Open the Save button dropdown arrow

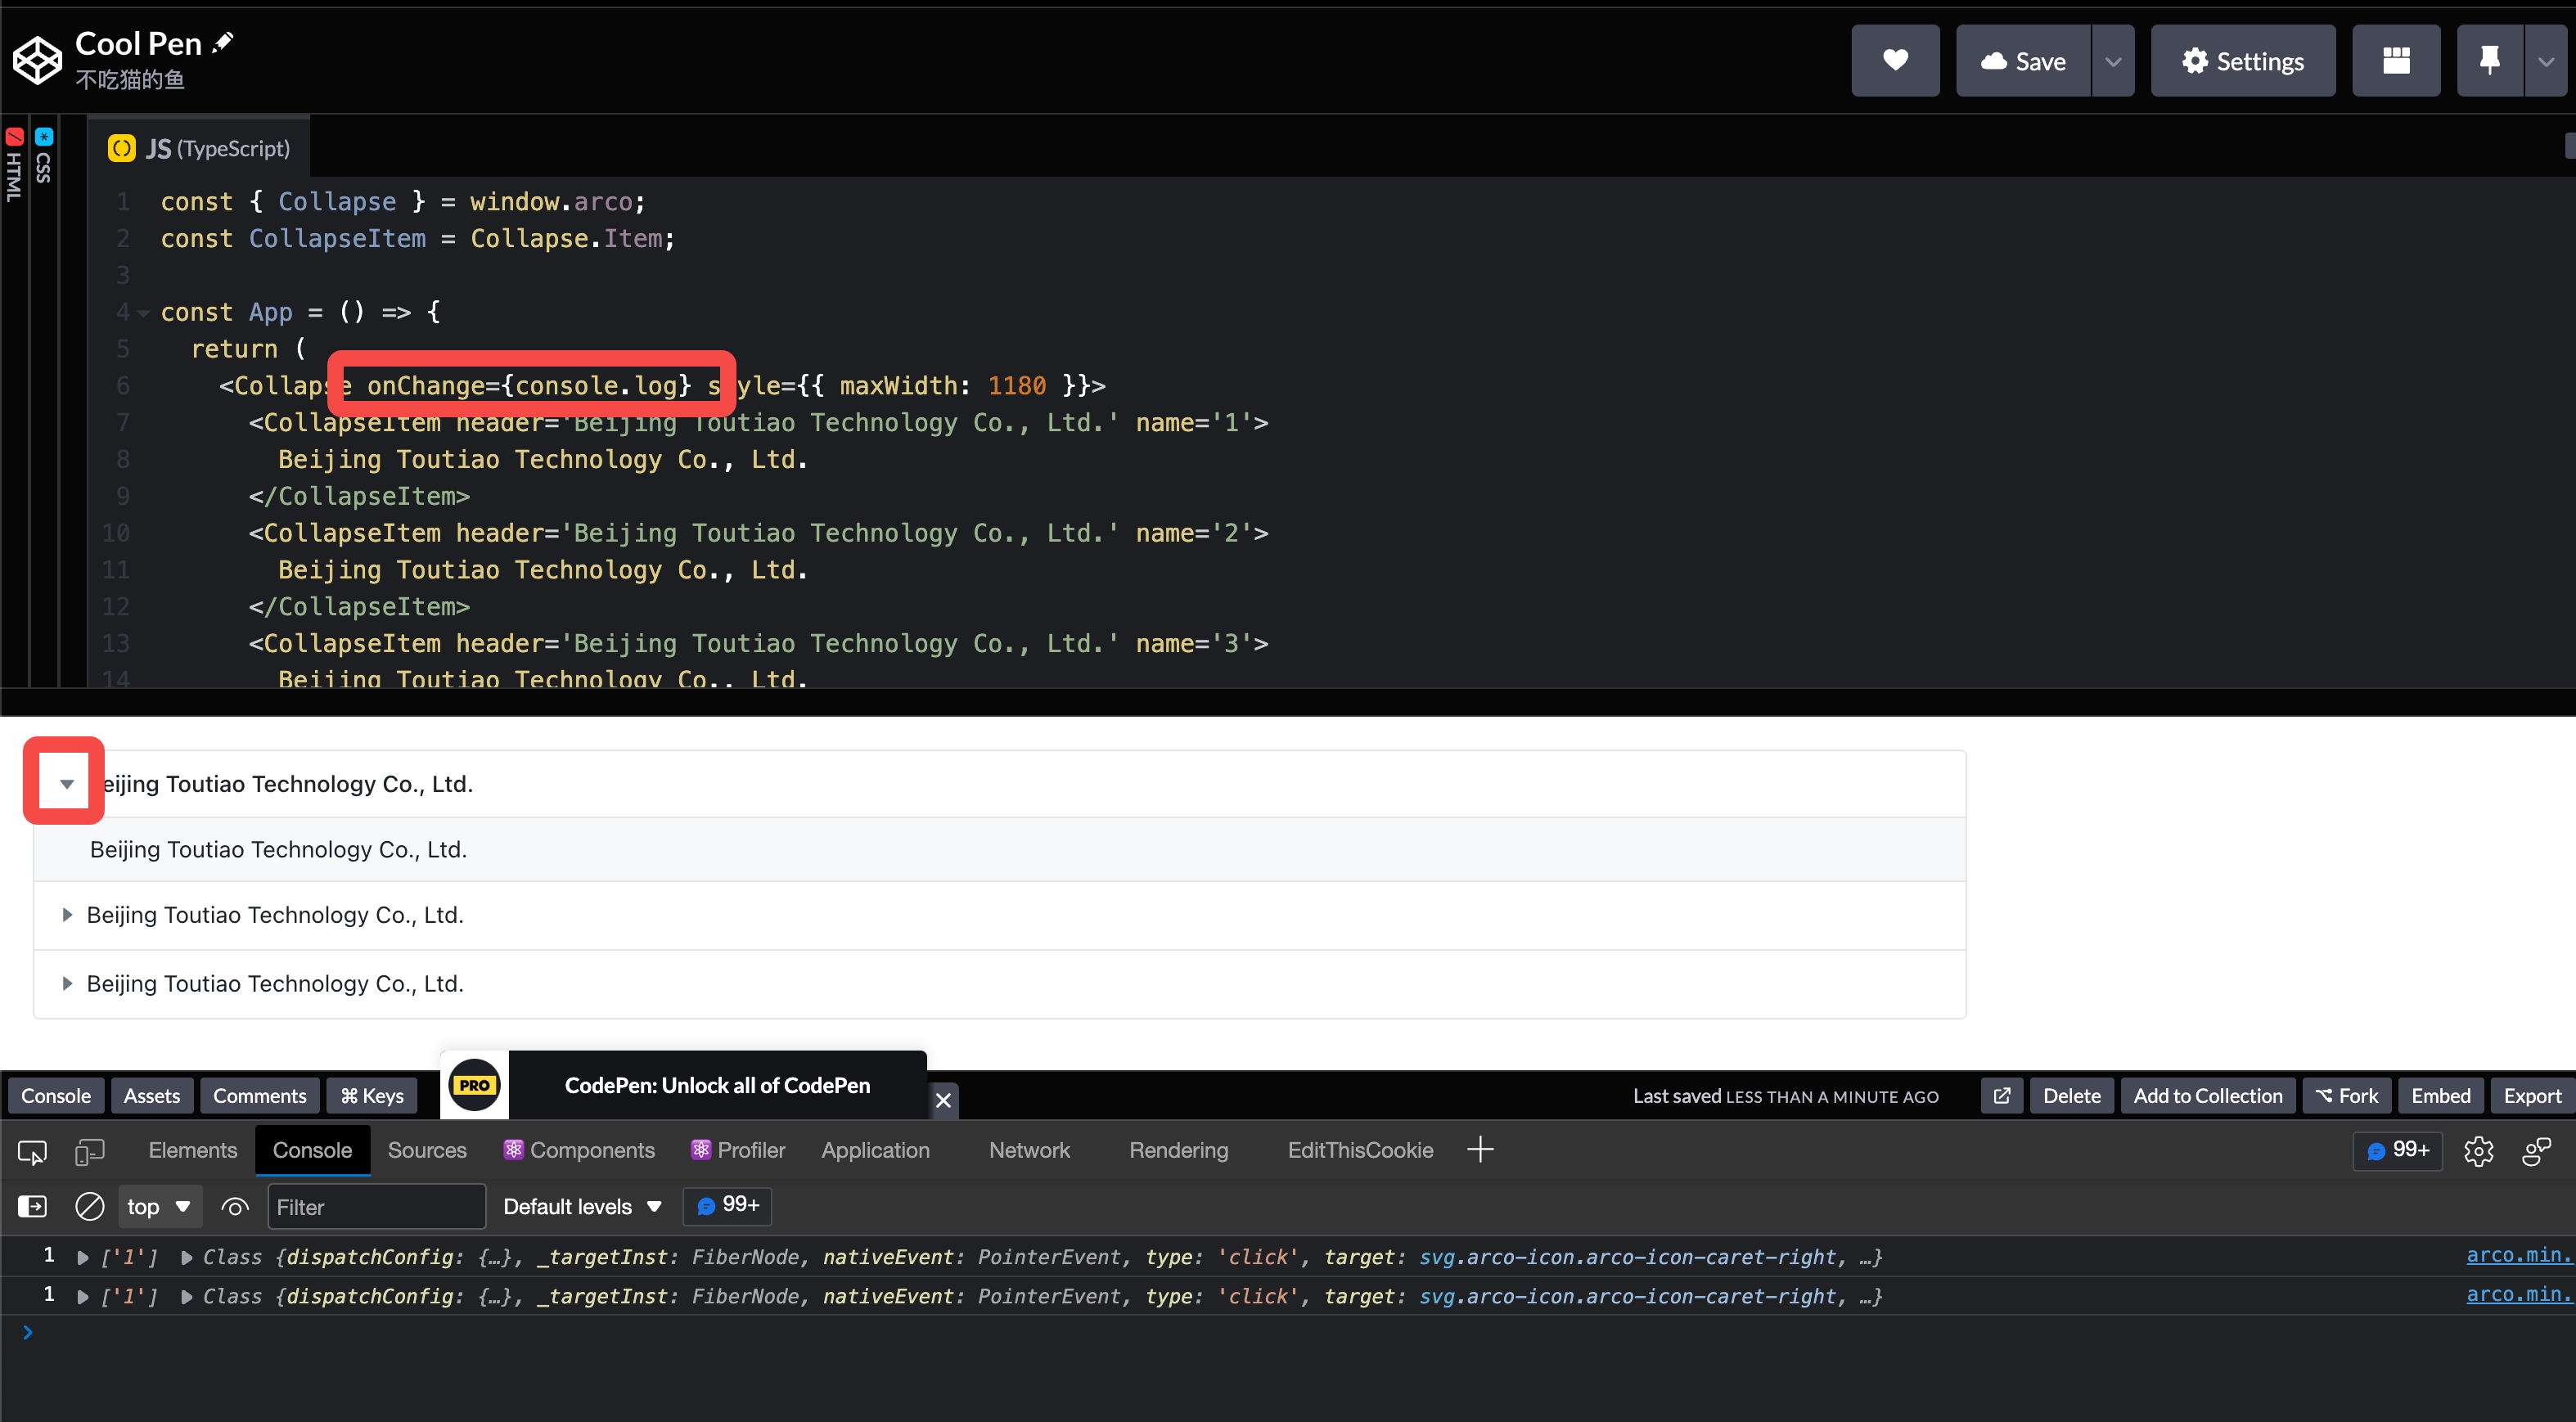tap(2114, 60)
